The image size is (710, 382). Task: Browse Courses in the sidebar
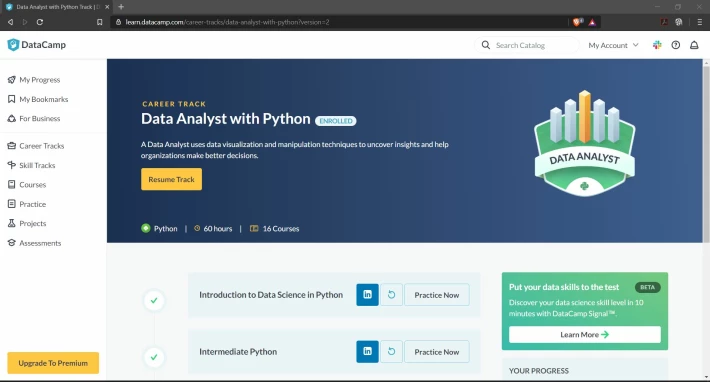(x=27, y=185)
